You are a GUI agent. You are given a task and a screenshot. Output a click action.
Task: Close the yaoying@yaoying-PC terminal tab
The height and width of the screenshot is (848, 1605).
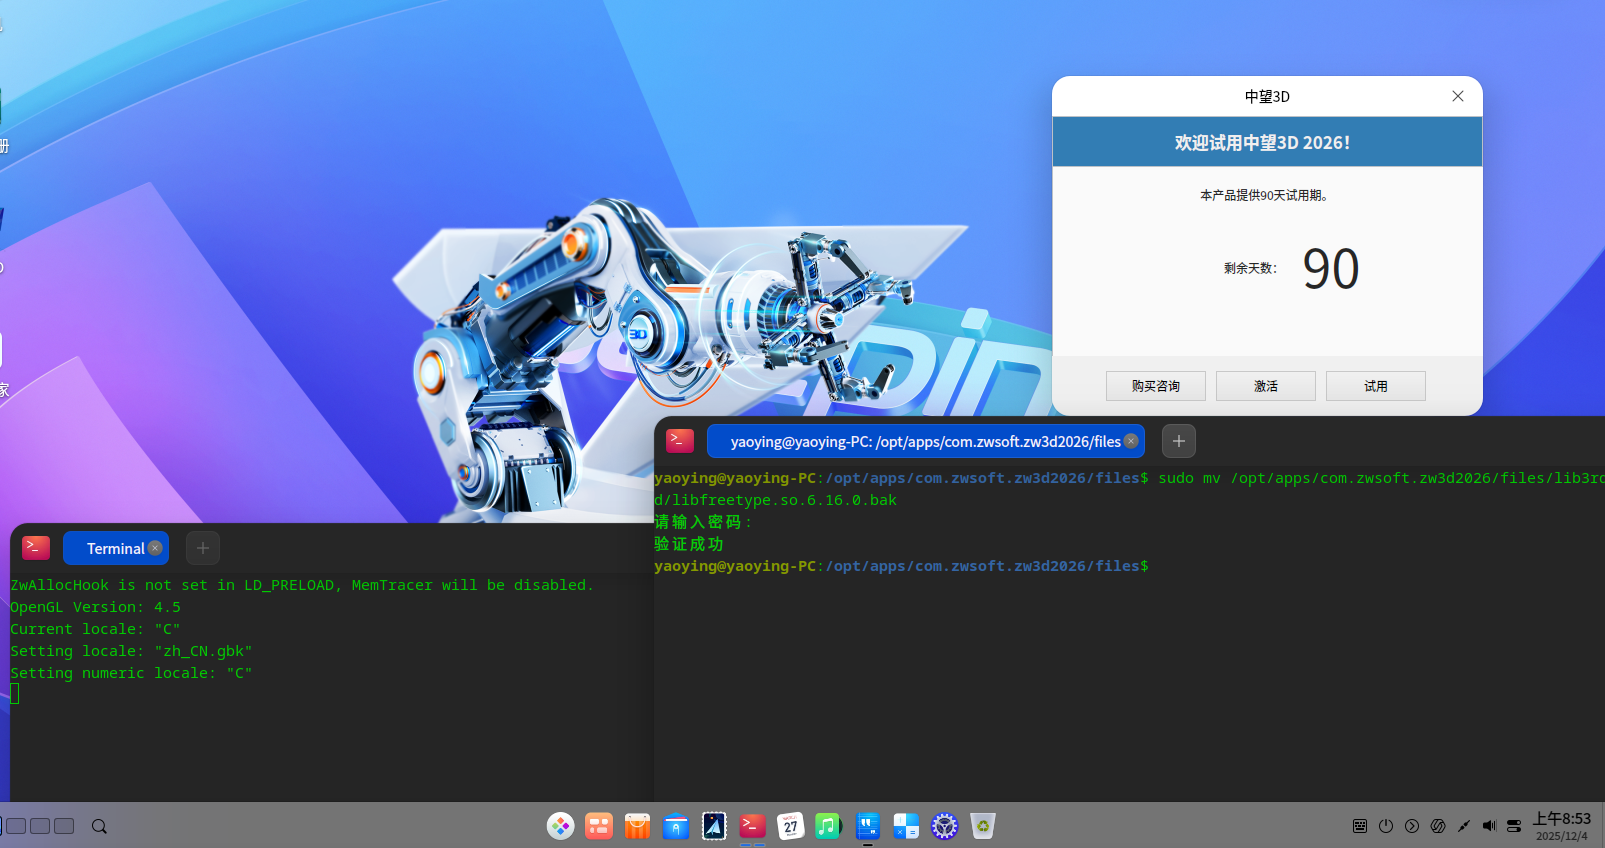(1131, 441)
